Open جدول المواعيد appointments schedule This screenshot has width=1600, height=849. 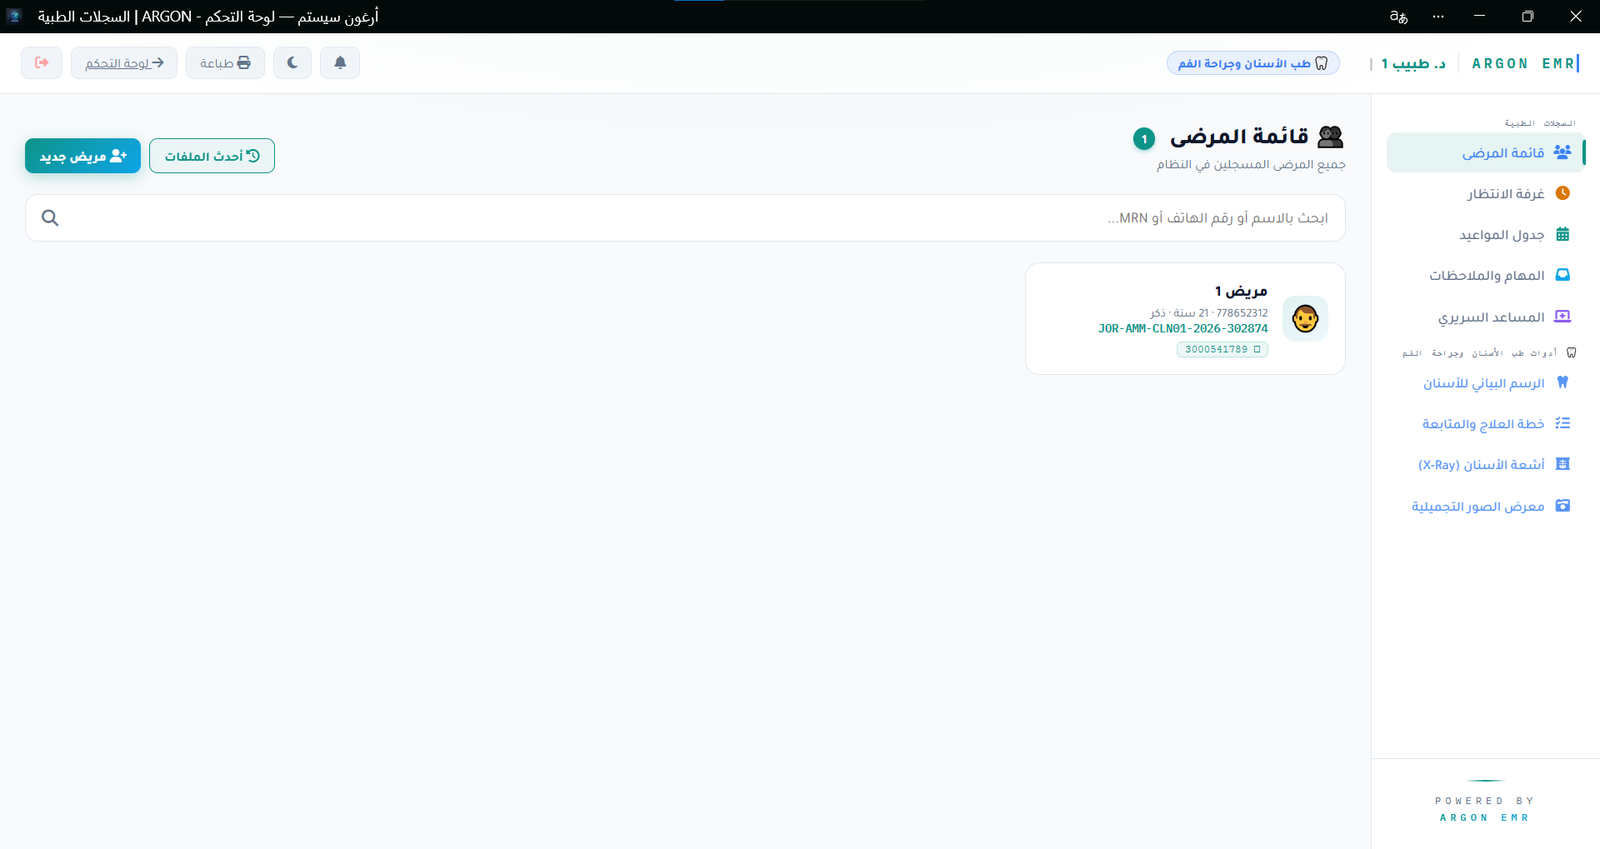[1486, 234]
